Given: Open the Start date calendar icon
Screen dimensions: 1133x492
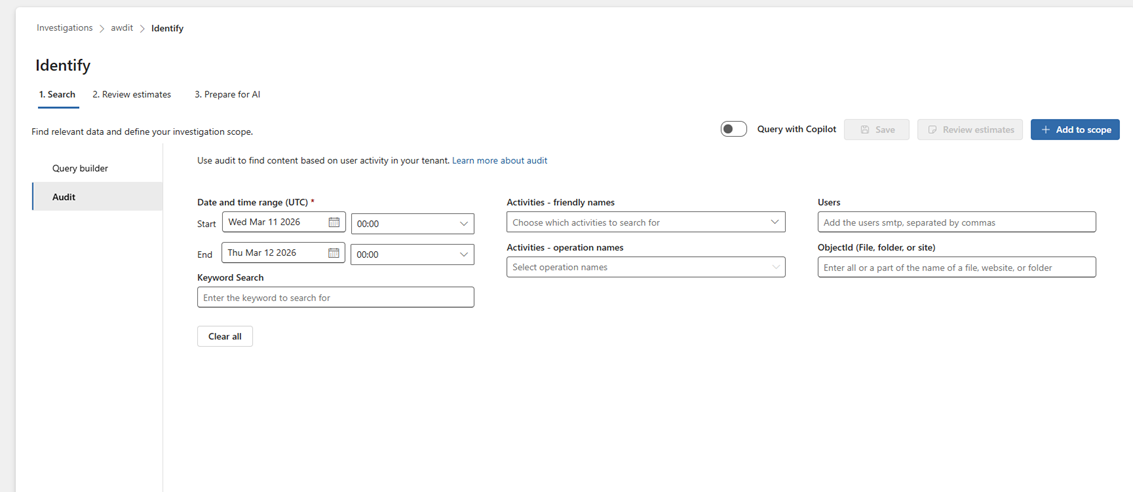Looking at the screenshot, I should point(334,223).
